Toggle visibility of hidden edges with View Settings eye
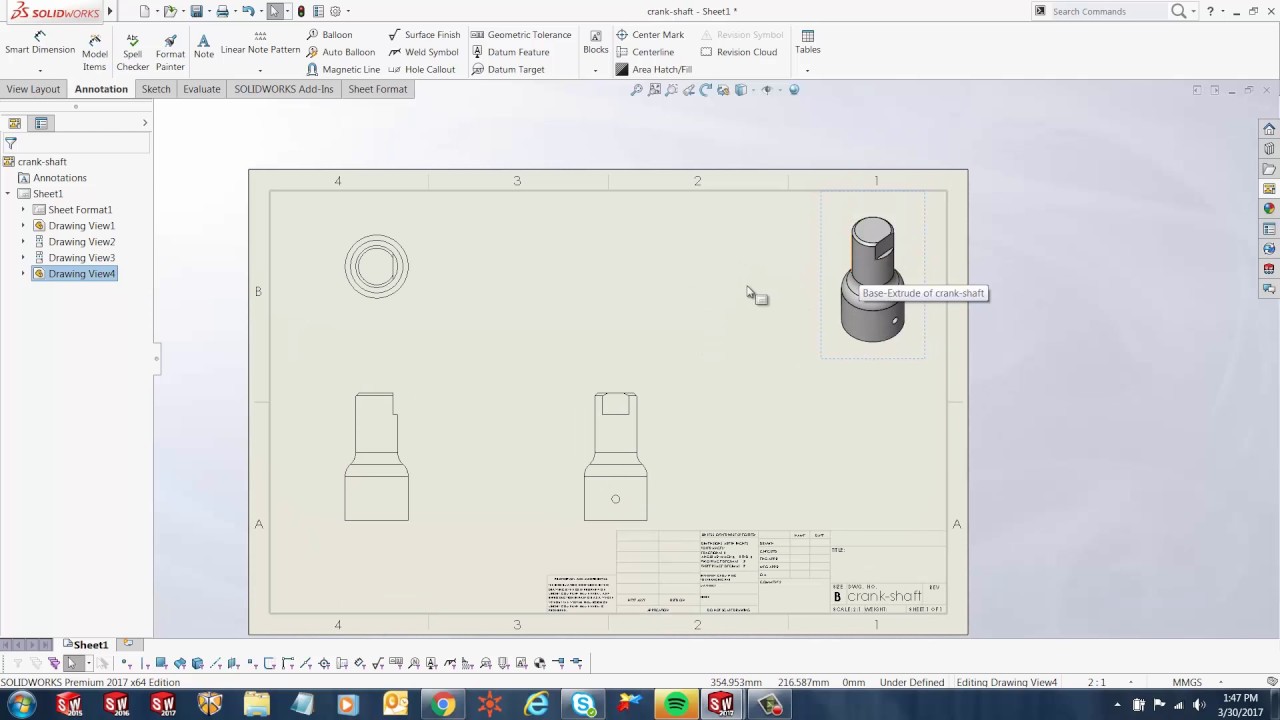Viewport: 1280px width, 720px height. pyautogui.click(x=766, y=90)
